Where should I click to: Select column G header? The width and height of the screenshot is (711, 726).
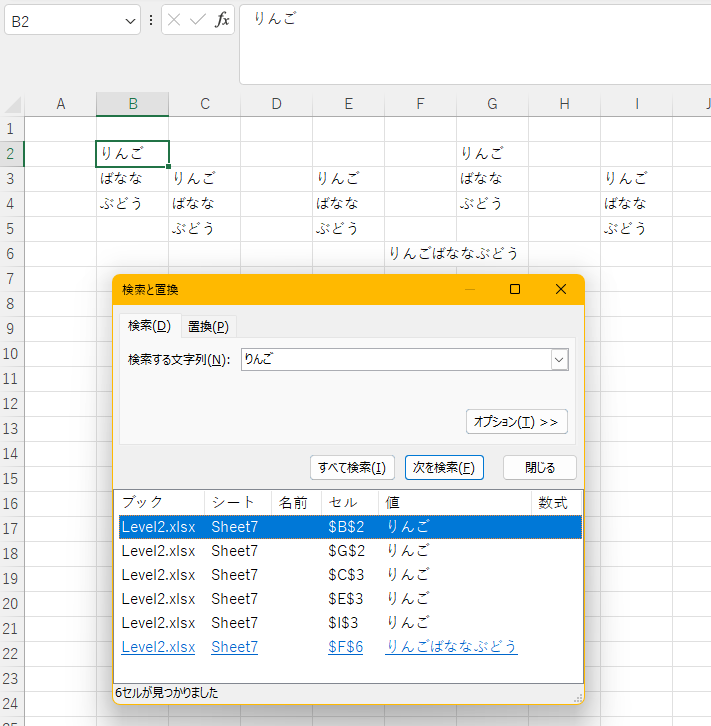(493, 104)
